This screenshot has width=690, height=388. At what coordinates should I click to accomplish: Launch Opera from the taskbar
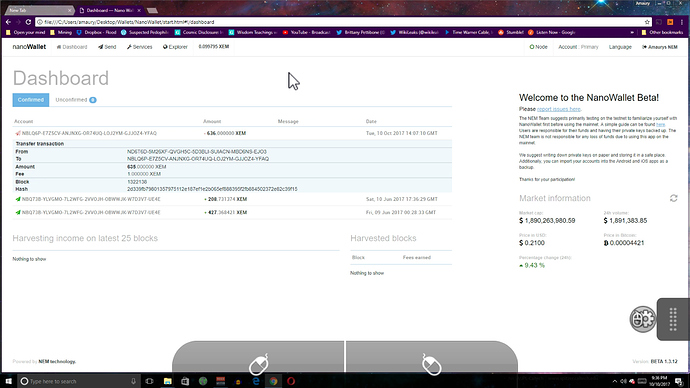[291, 381]
